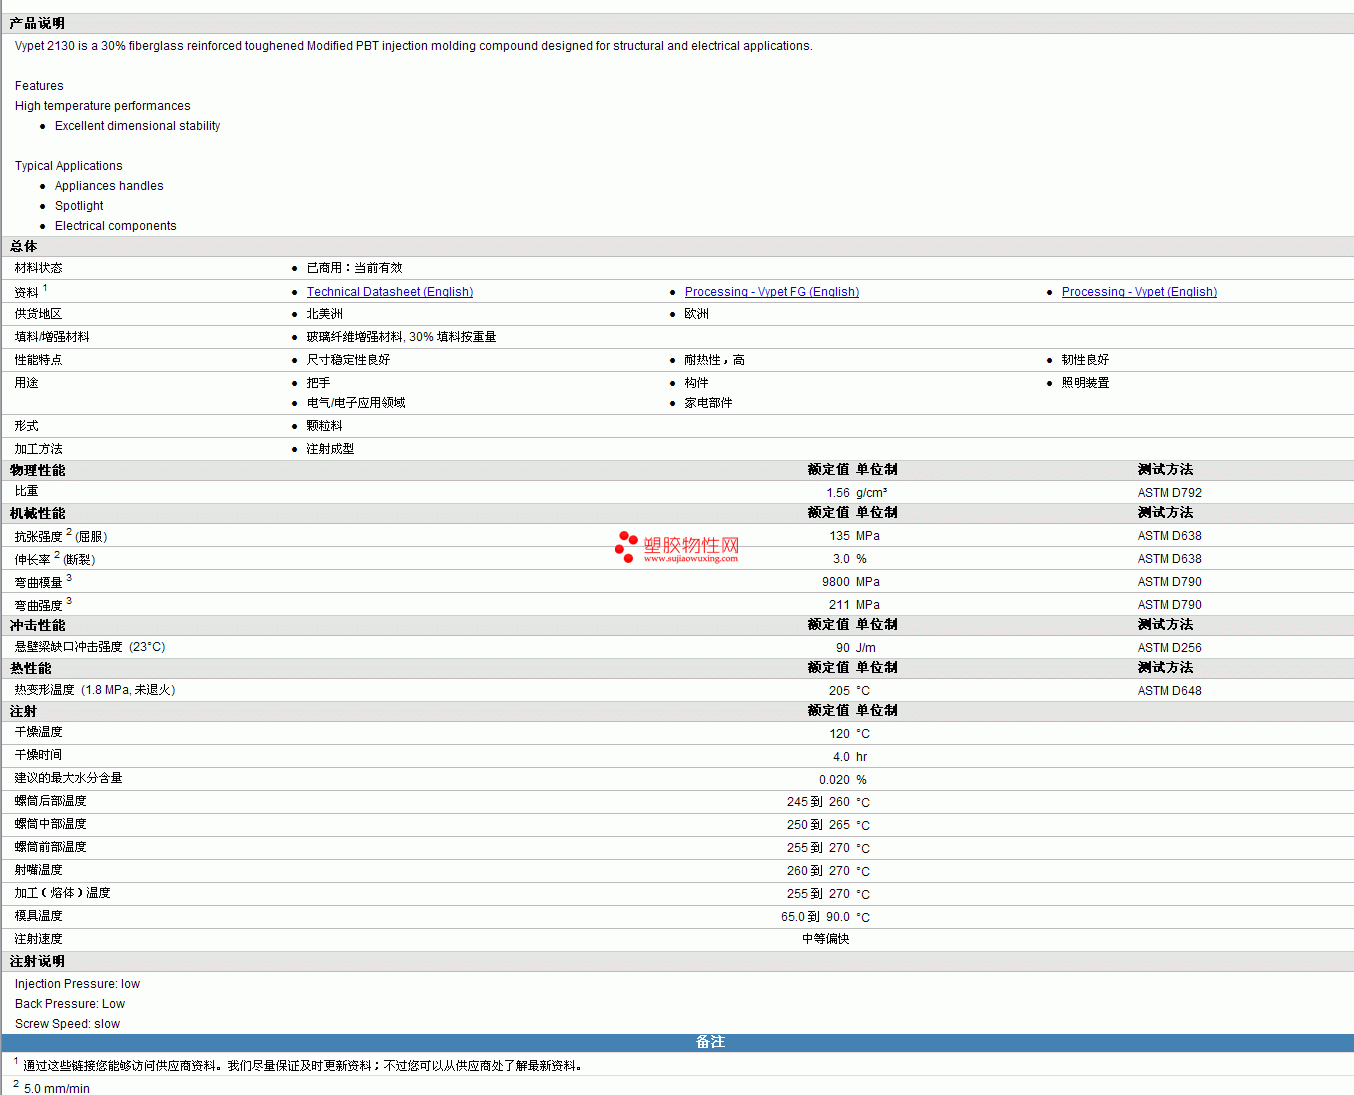The width and height of the screenshot is (1354, 1095).
Task: Click the 注射速度 value 中等偏快
Action: tap(825, 939)
